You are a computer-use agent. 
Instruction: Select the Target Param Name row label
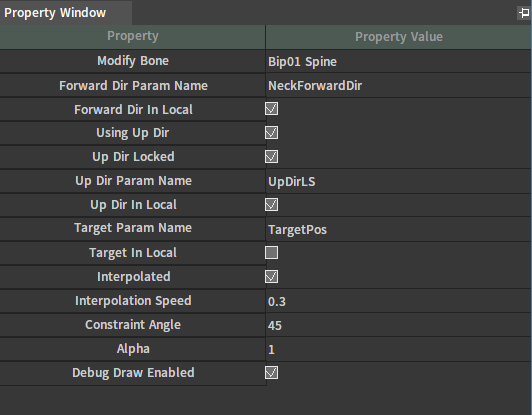pos(133,228)
